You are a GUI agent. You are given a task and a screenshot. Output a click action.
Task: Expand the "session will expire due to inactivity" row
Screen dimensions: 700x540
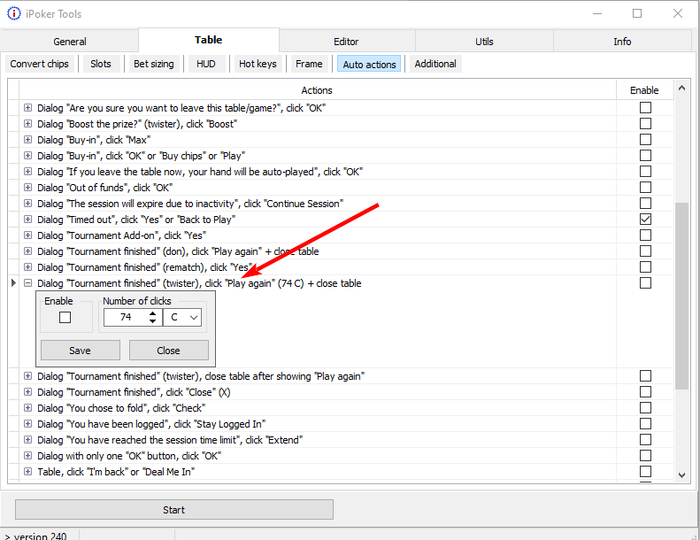[28, 204]
